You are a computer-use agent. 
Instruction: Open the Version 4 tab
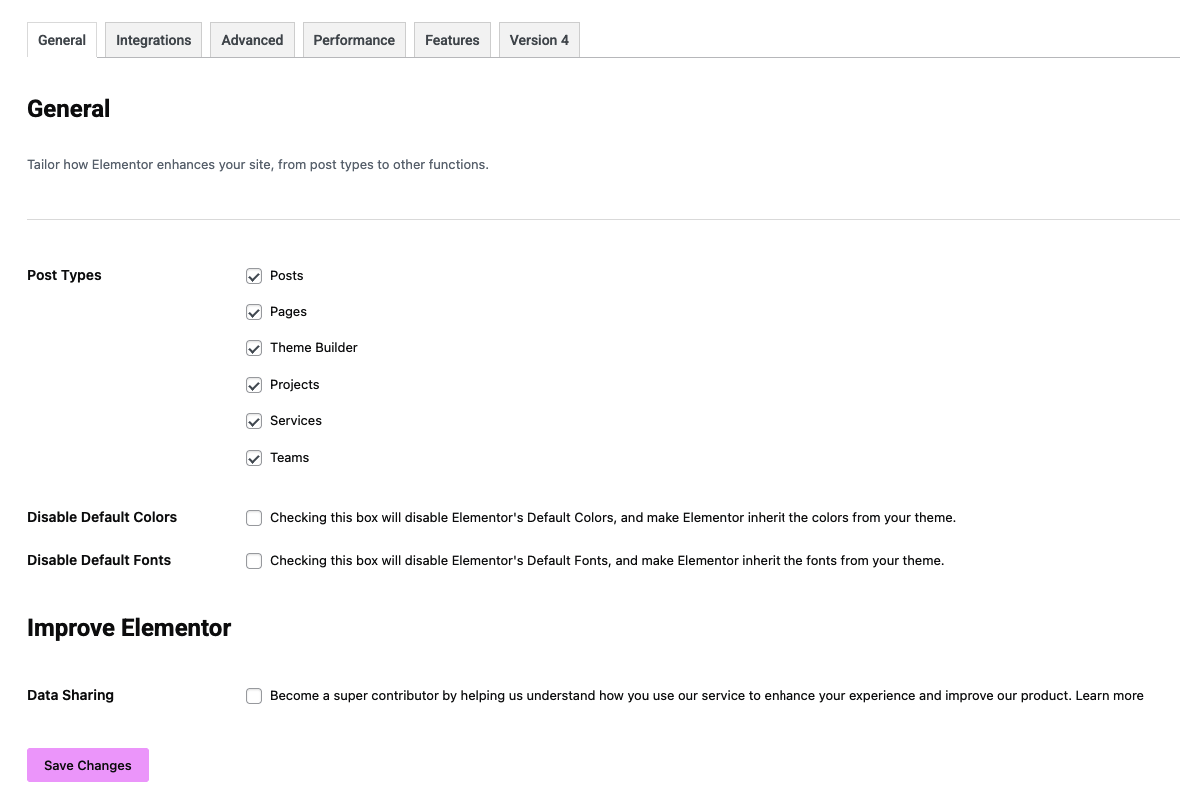point(539,40)
